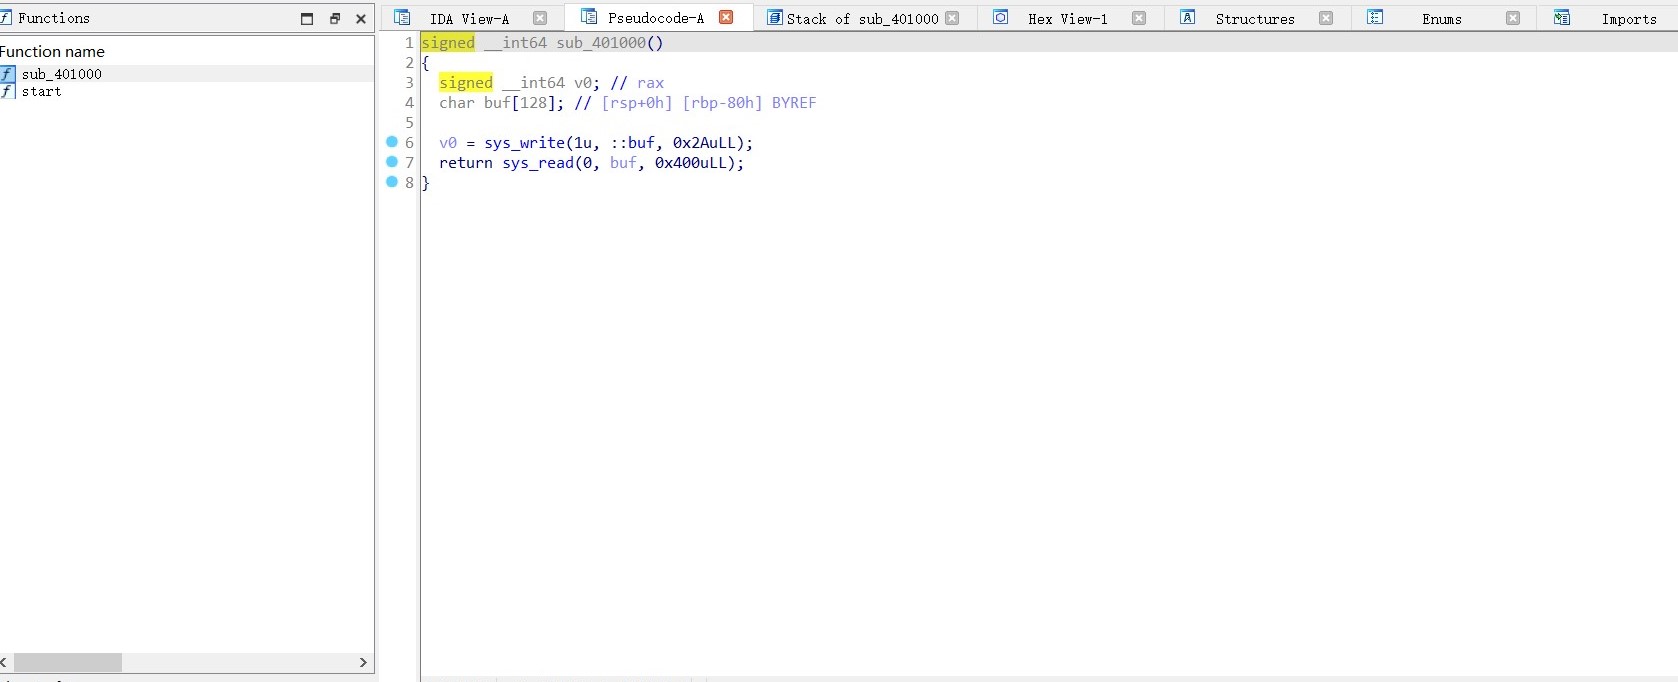Close the Pseudocode-A tab

[x=726, y=18]
